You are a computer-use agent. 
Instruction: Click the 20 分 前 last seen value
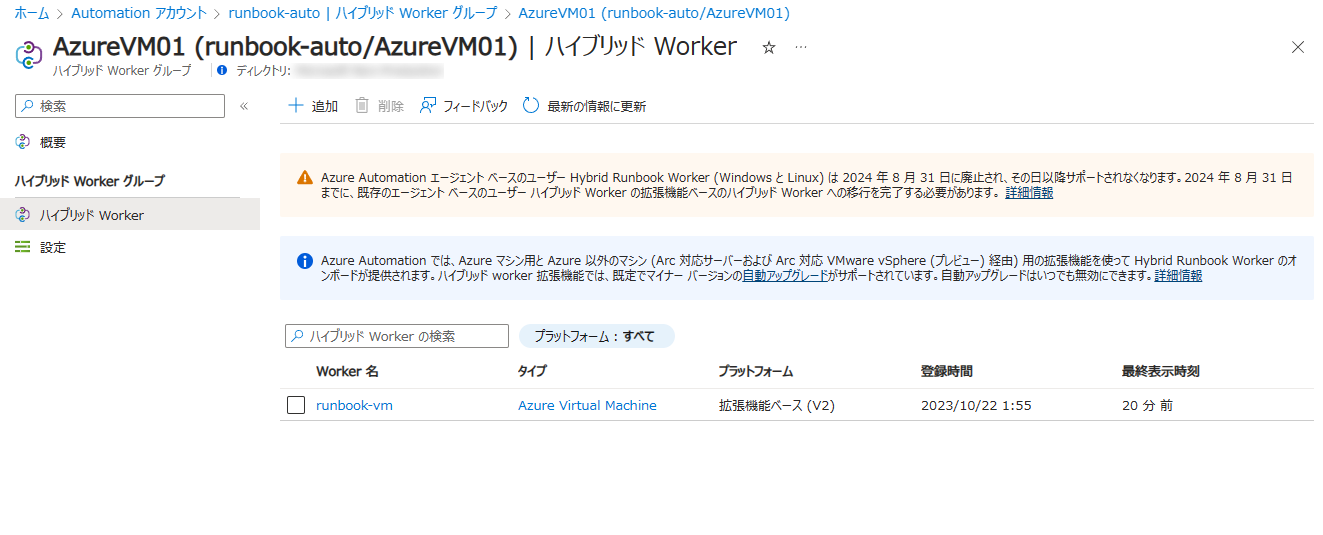click(1147, 405)
